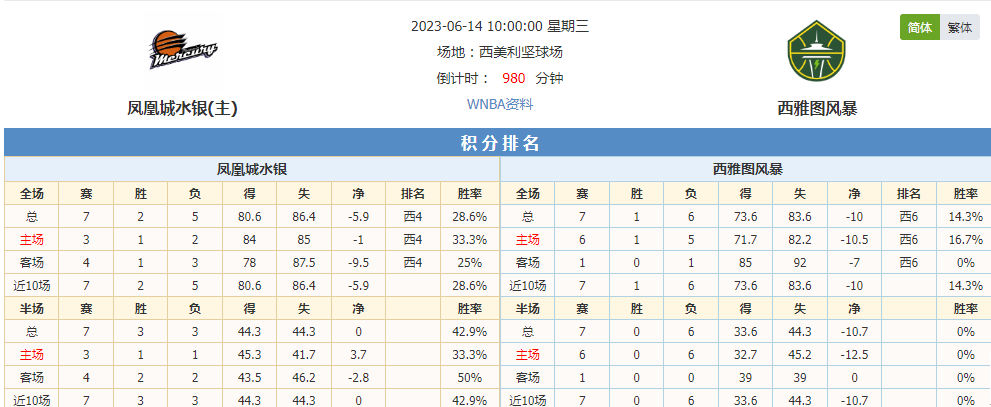Click Storm half-time 客场 row label
Screen dimensions: 991x407
click(x=528, y=377)
